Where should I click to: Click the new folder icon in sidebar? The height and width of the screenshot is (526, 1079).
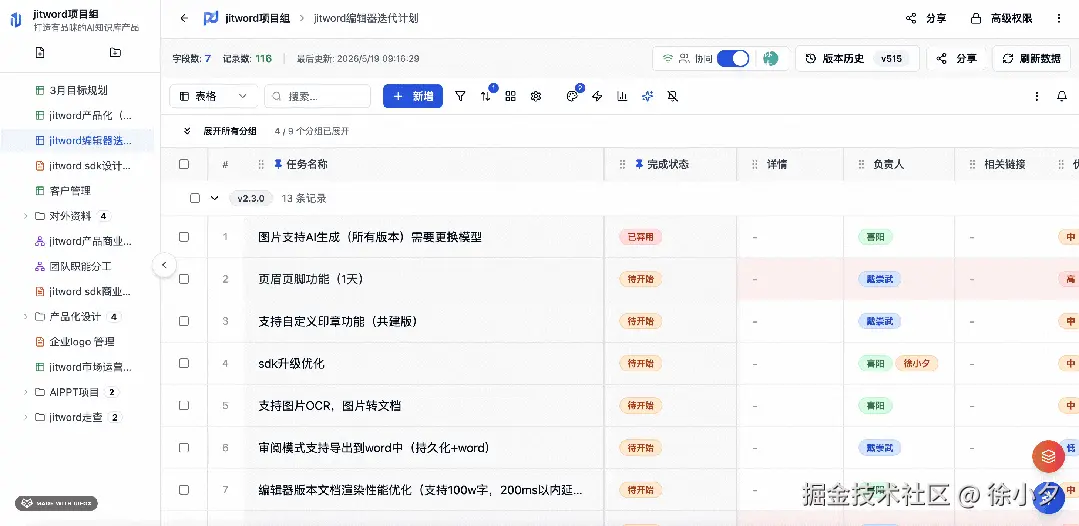point(116,52)
